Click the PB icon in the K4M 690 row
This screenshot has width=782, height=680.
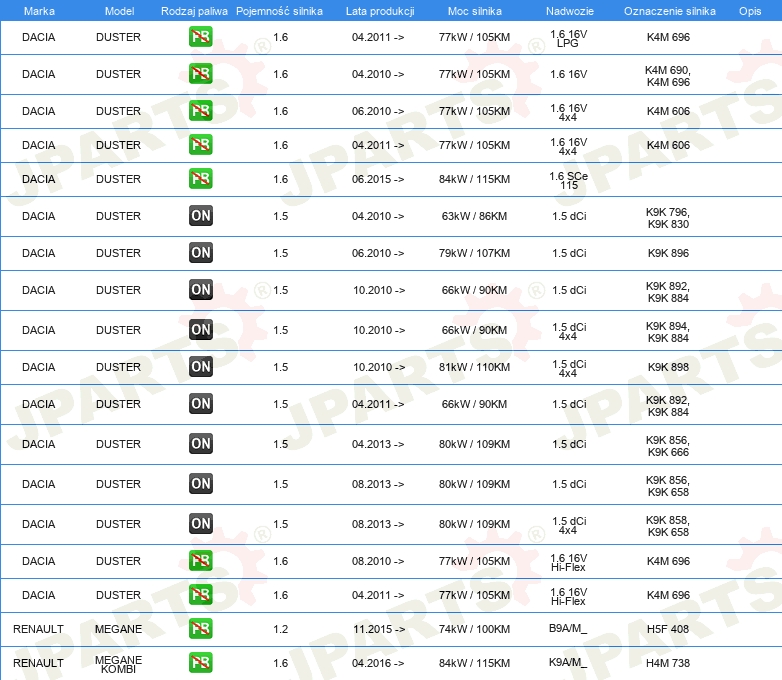[200, 74]
